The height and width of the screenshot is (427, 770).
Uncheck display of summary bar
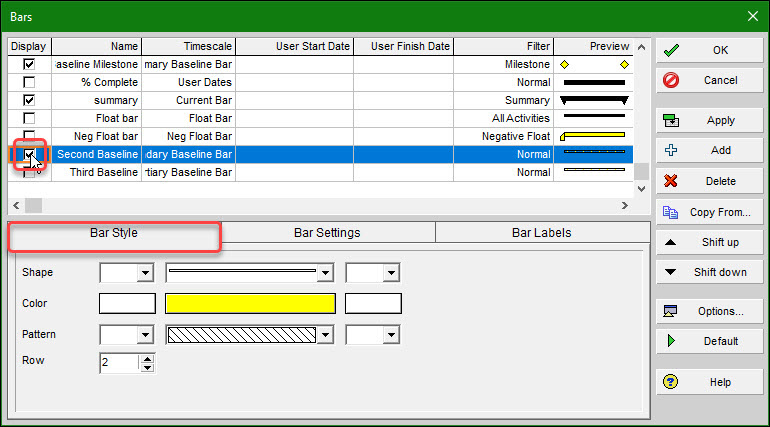(x=29, y=100)
